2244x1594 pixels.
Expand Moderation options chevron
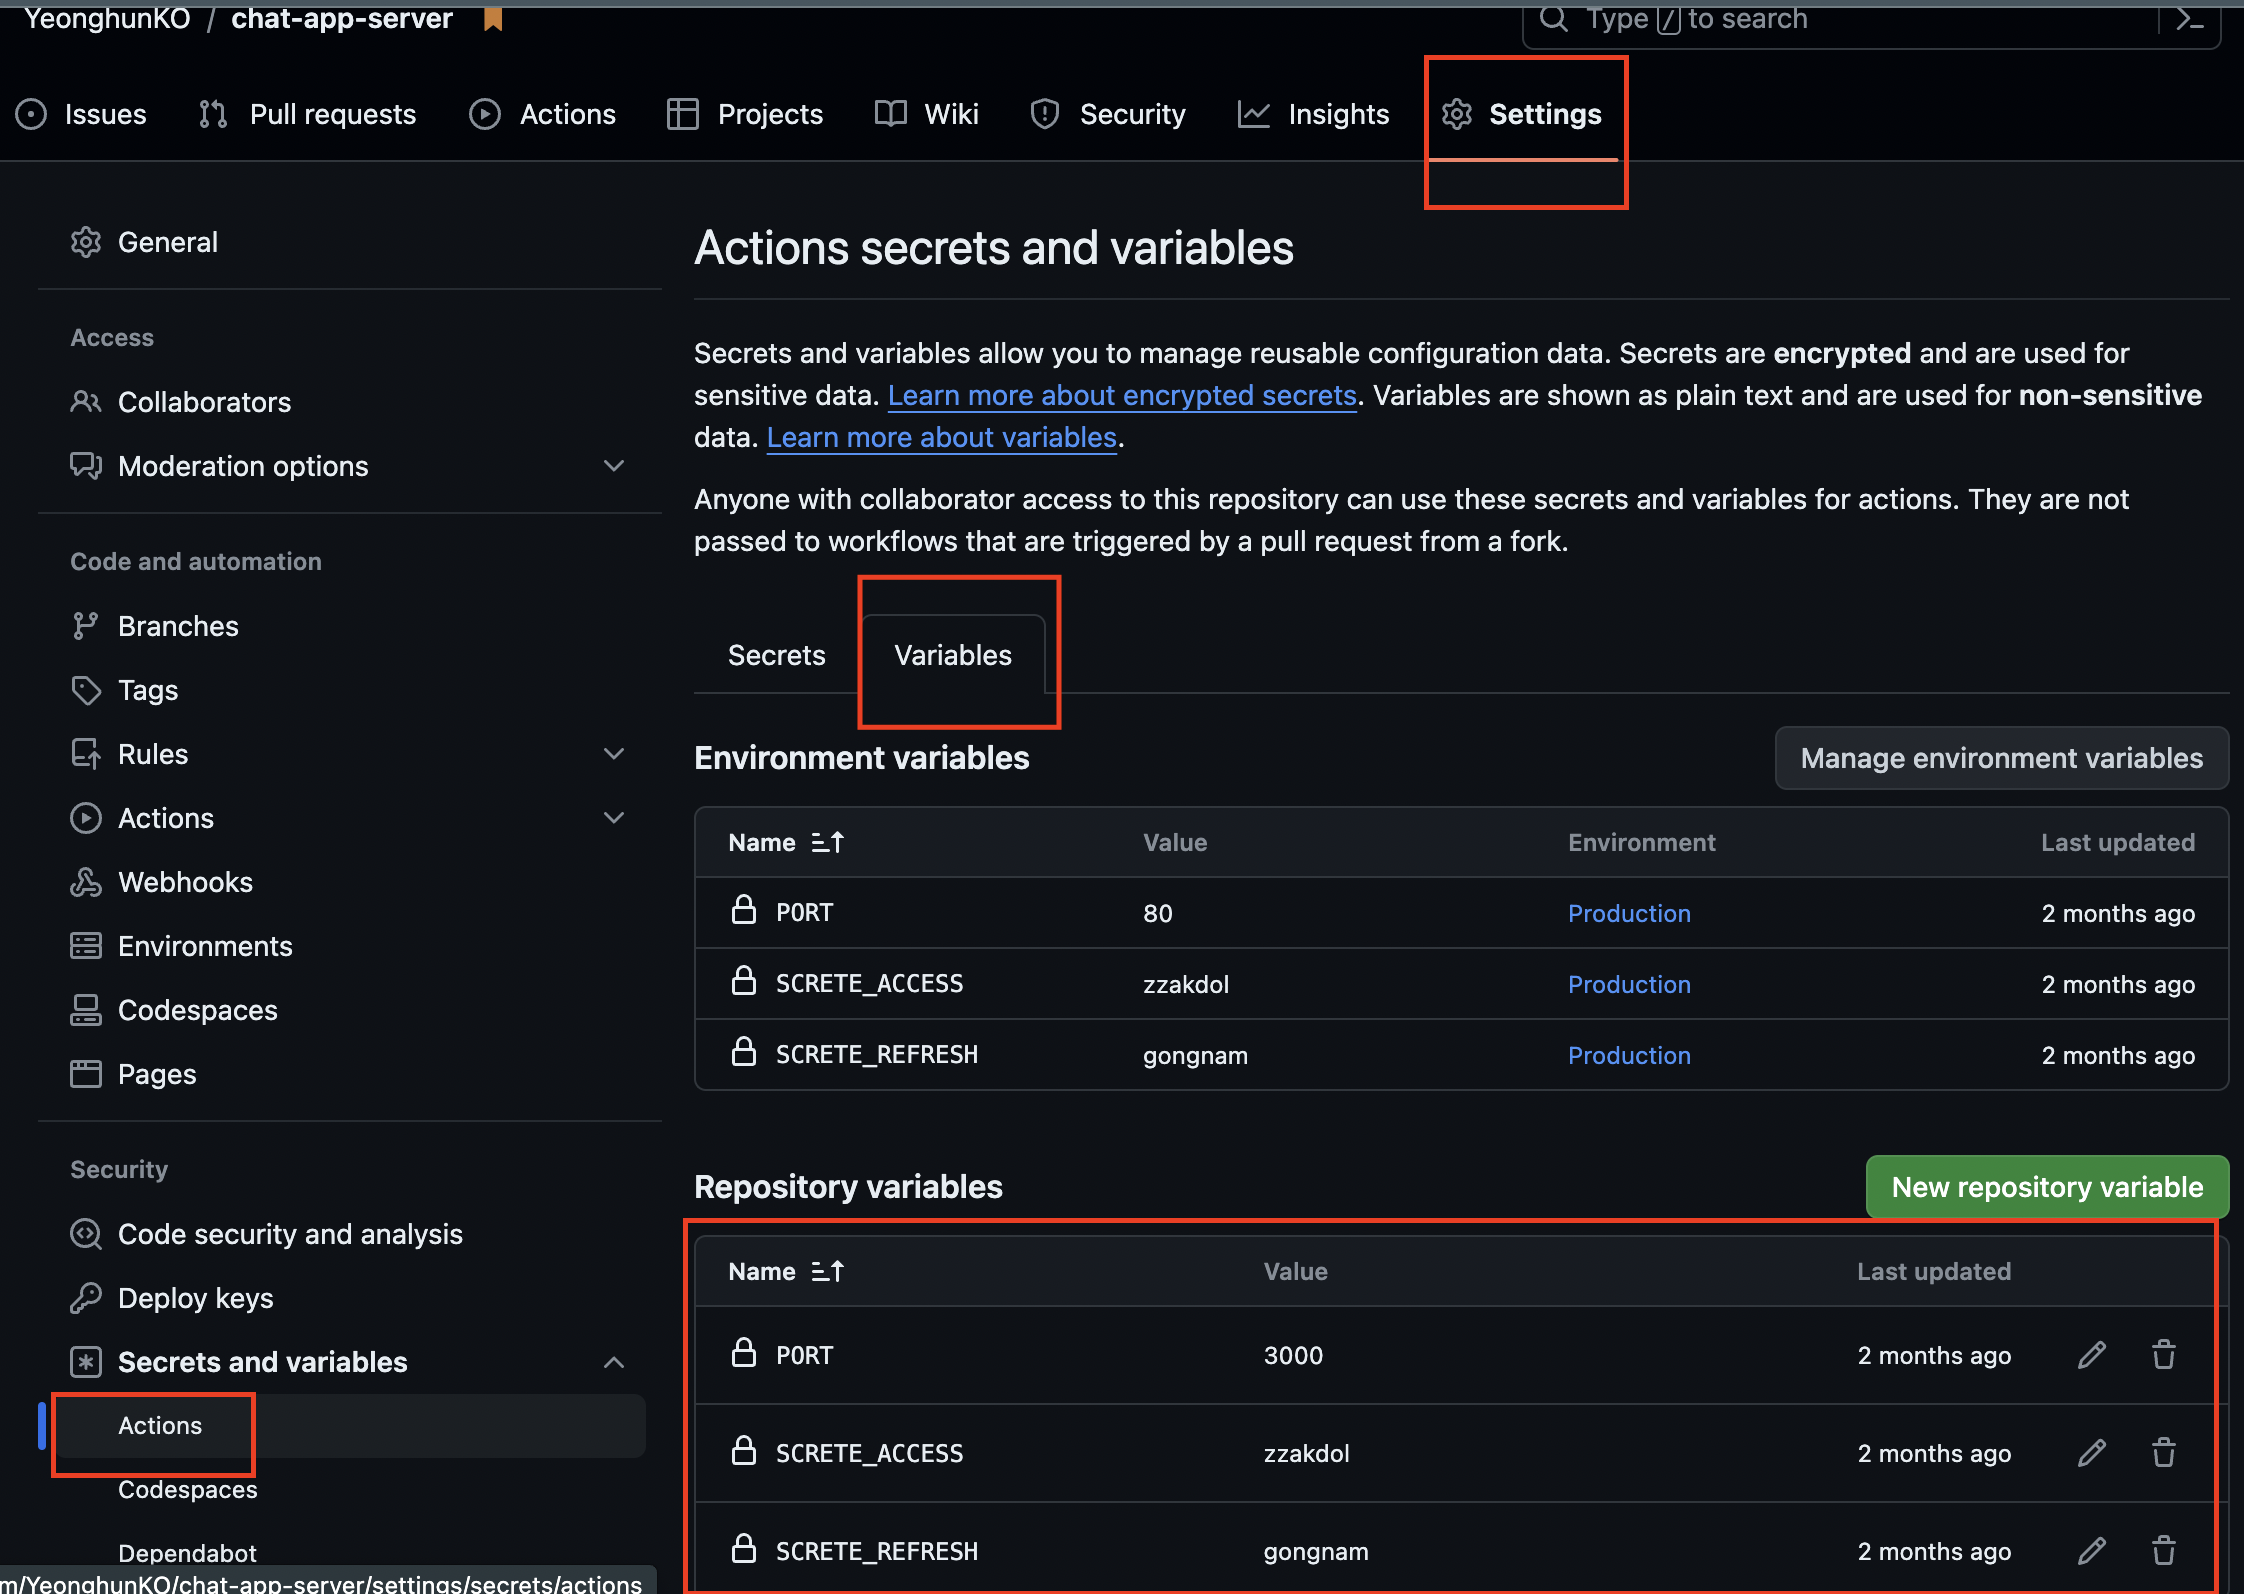pyautogui.click(x=614, y=466)
